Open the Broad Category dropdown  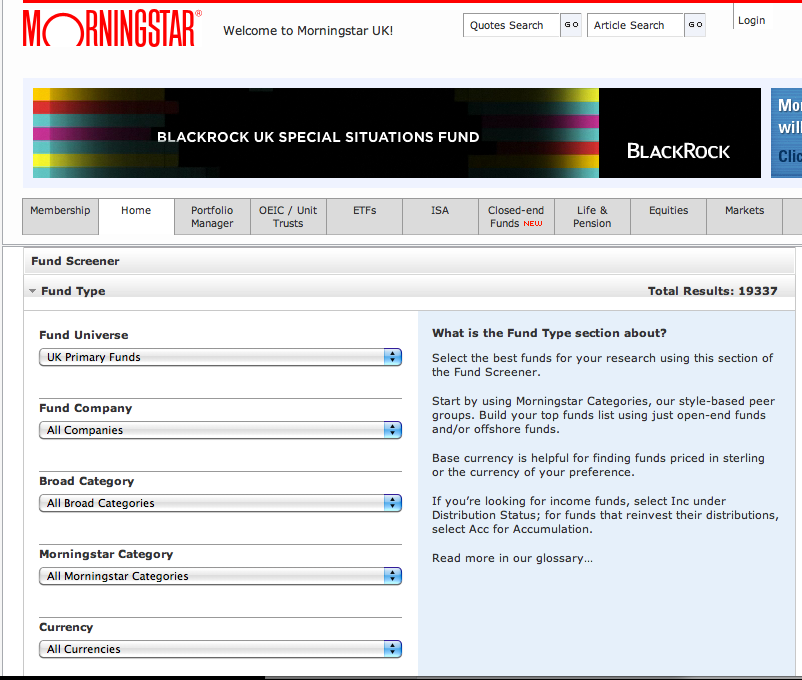[x=220, y=503]
